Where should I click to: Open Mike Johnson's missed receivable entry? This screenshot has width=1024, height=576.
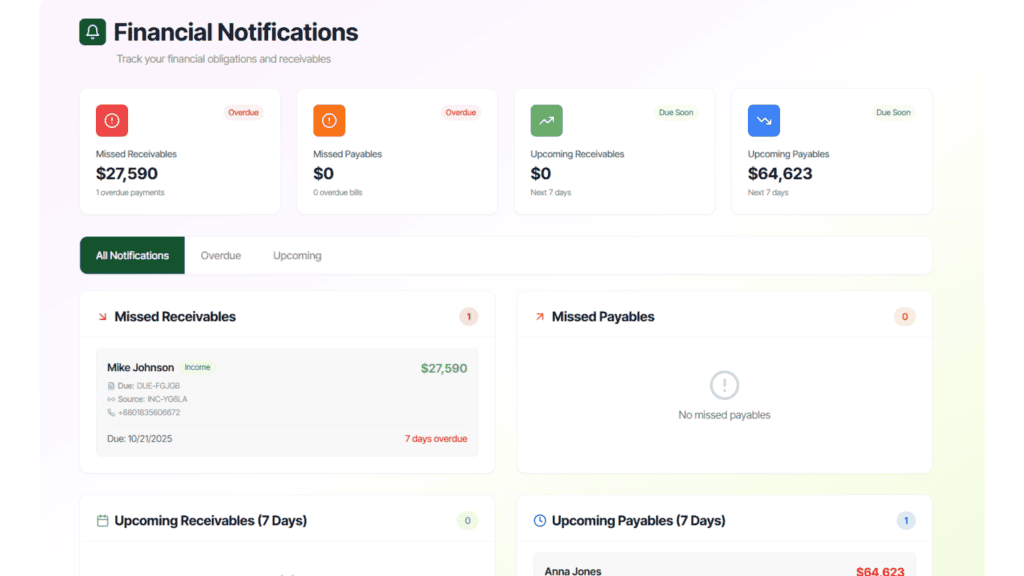coord(287,402)
